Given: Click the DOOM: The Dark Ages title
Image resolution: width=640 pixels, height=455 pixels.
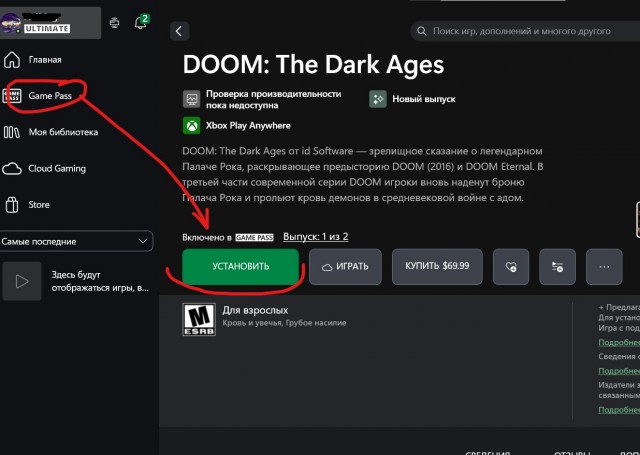Looking at the screenshot, I should coord(313,65).
